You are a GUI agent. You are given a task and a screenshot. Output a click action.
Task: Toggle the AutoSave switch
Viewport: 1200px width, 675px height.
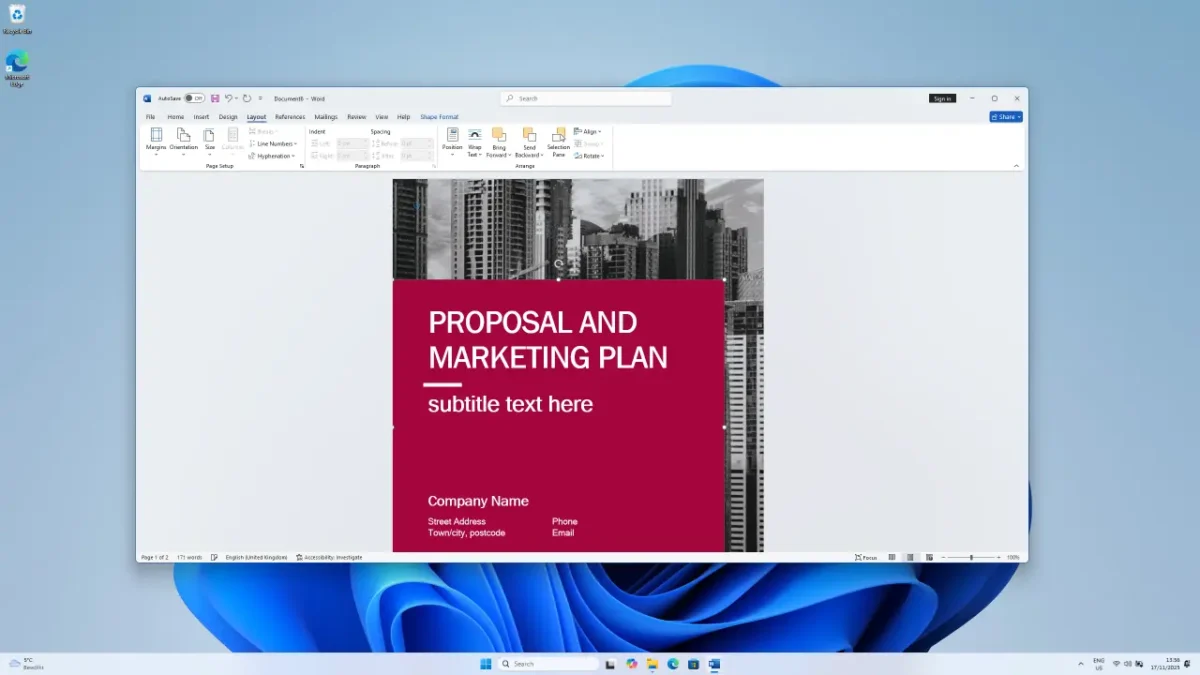click(194, 98)
